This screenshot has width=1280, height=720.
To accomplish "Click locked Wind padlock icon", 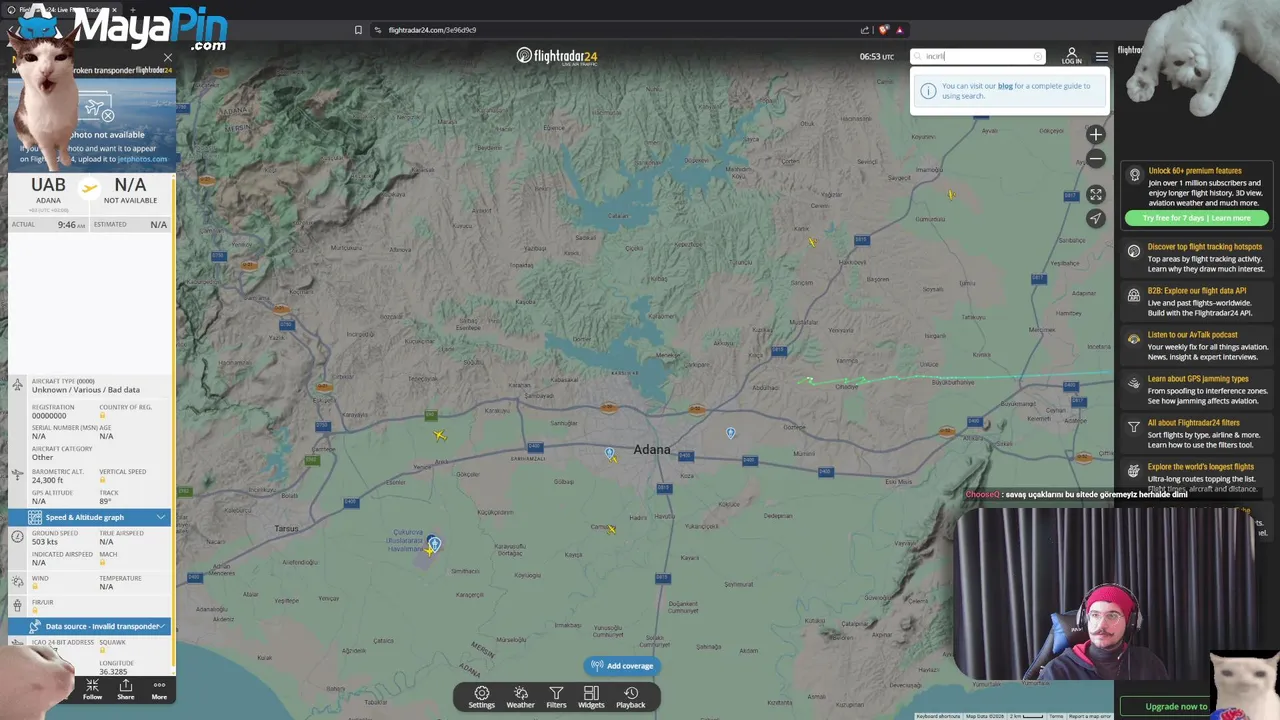I will pyautogui.click(x=35, y=587).
